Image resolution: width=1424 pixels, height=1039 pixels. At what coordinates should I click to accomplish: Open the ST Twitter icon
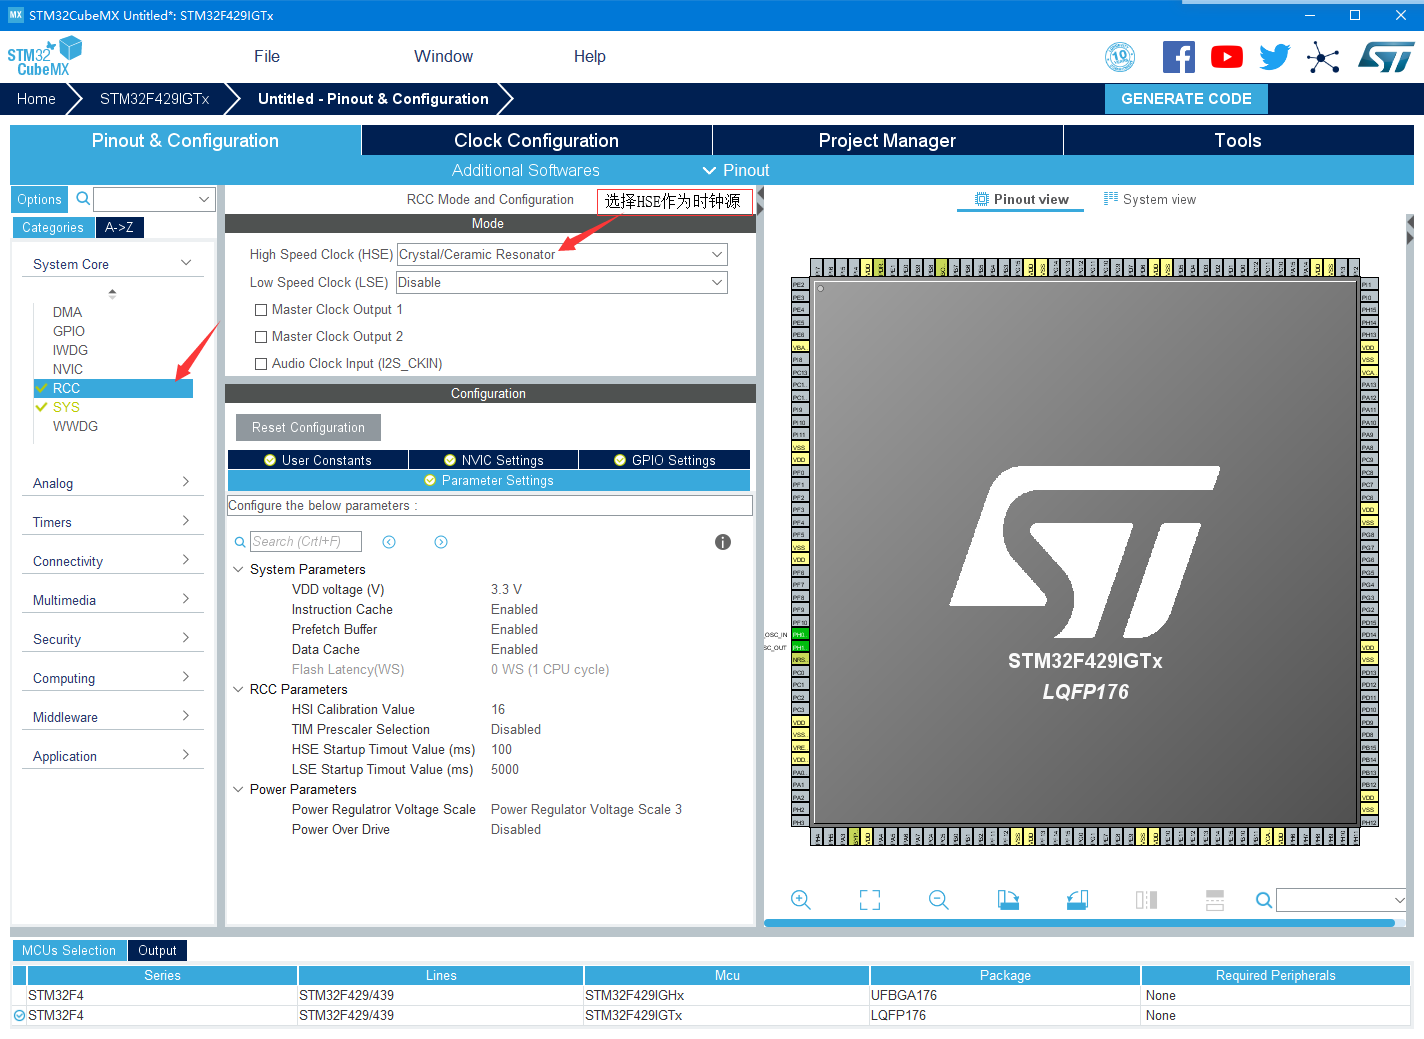click(x=1275, y=57)
